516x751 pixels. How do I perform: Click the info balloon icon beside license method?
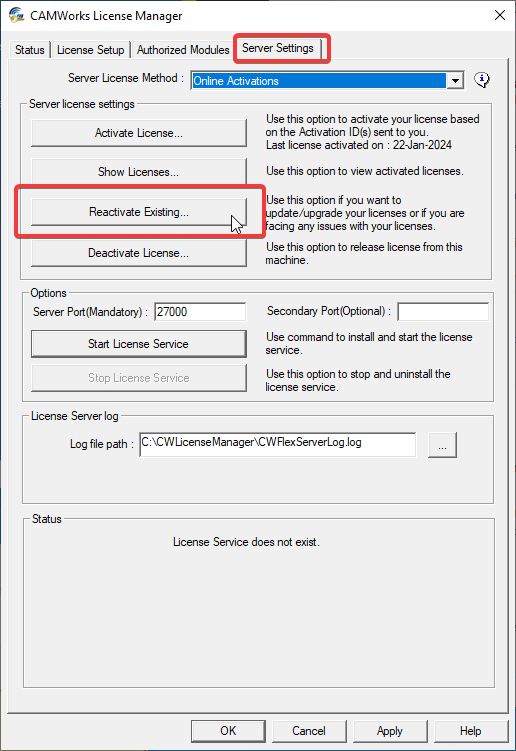(482, 80)
